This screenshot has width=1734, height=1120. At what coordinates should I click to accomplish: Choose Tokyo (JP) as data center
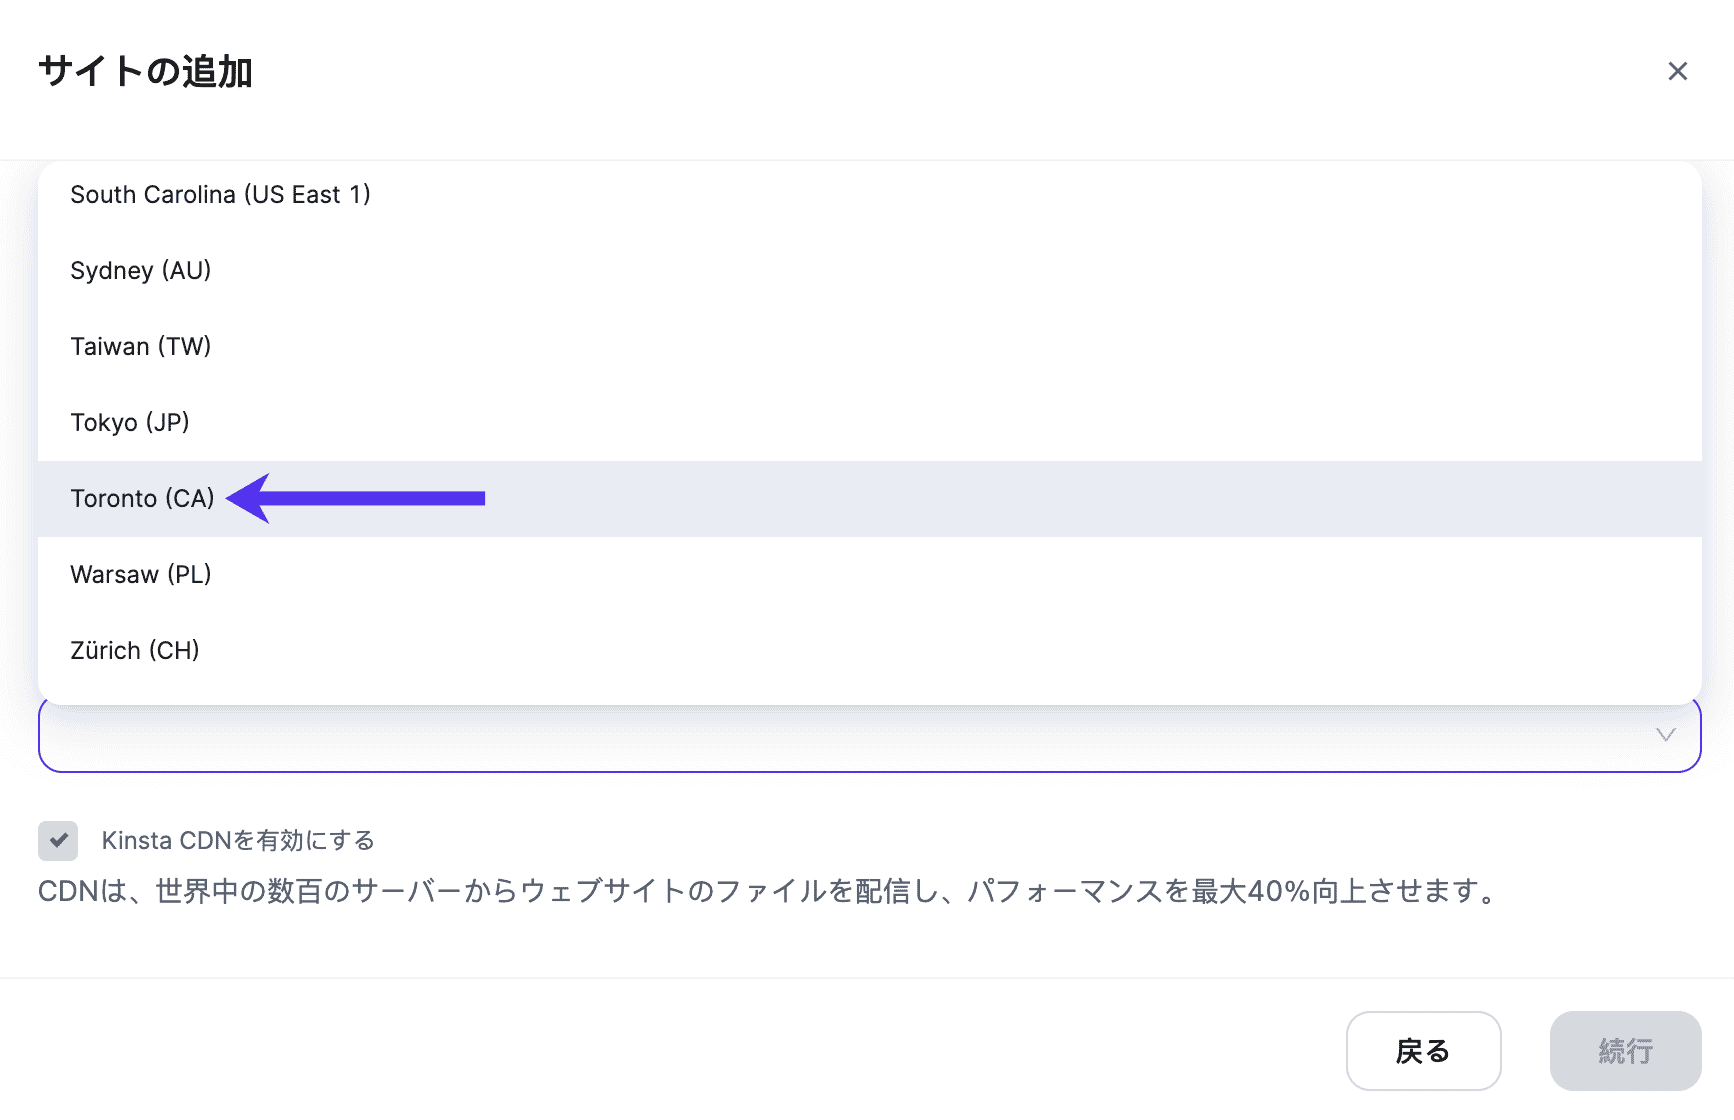coord(130,422)
